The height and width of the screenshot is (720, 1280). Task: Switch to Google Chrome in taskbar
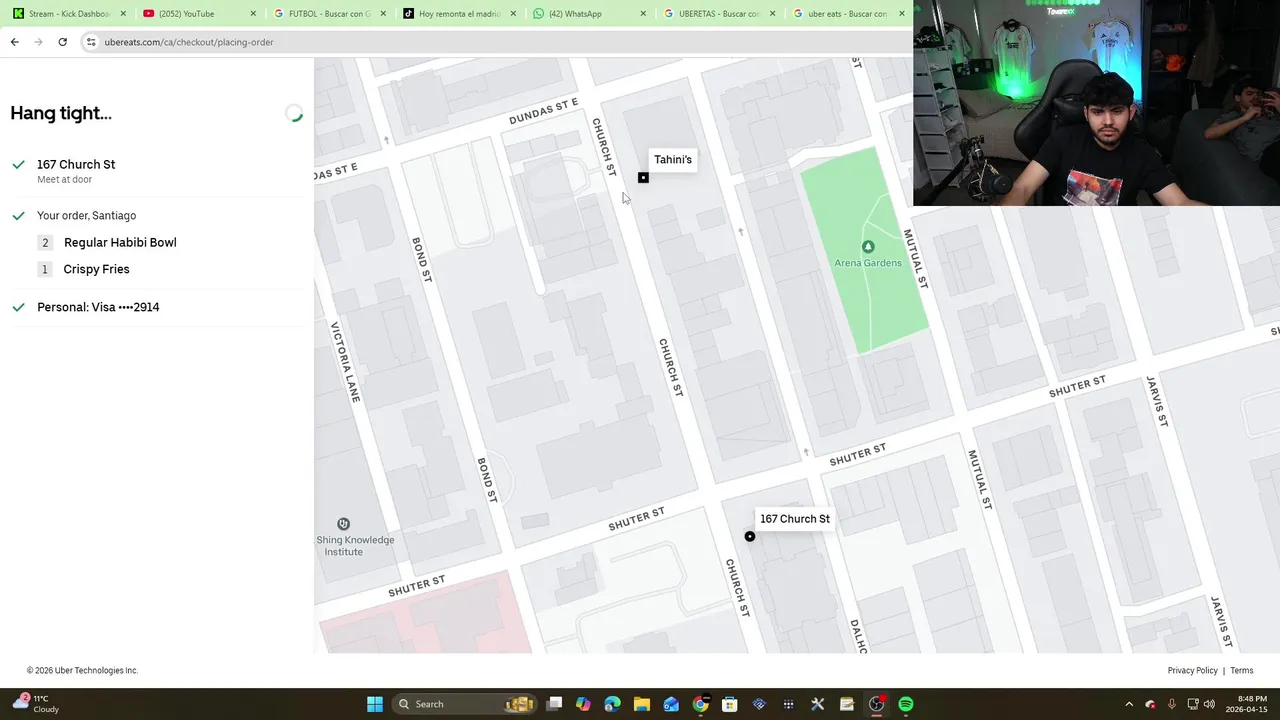[701, 704]
